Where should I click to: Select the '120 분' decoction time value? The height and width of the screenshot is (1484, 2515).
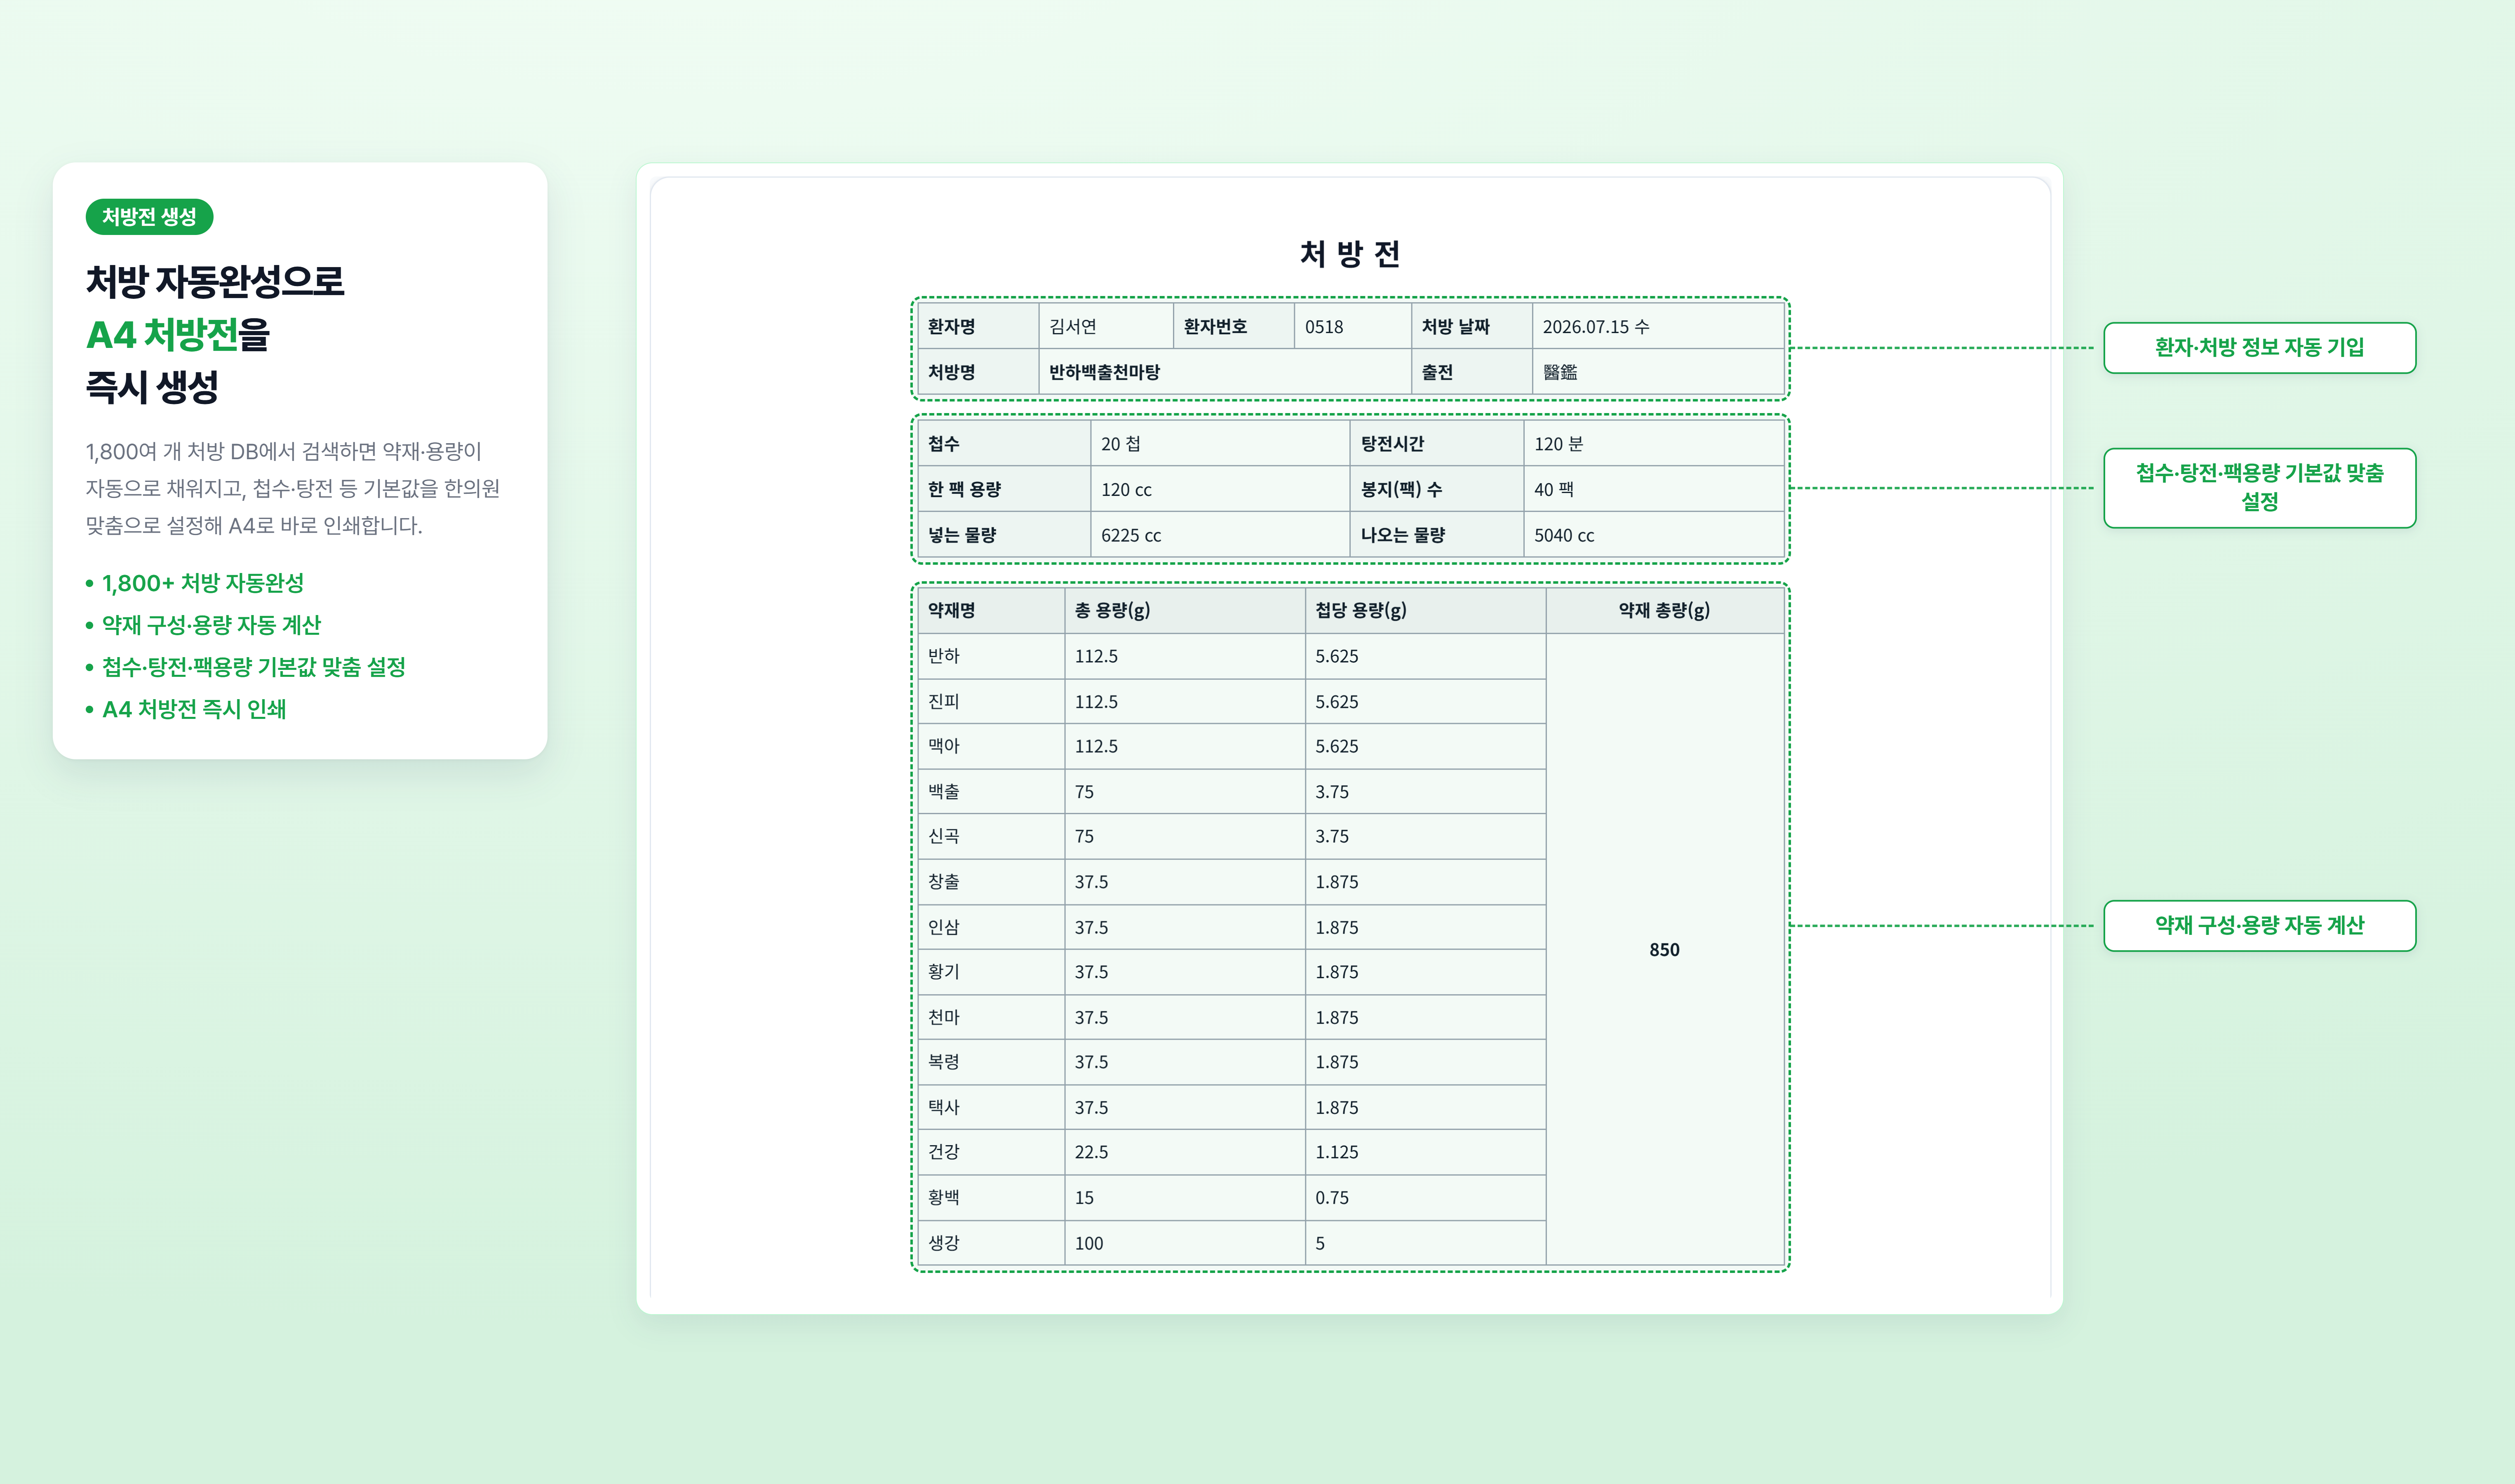[x=1558, y=443]
